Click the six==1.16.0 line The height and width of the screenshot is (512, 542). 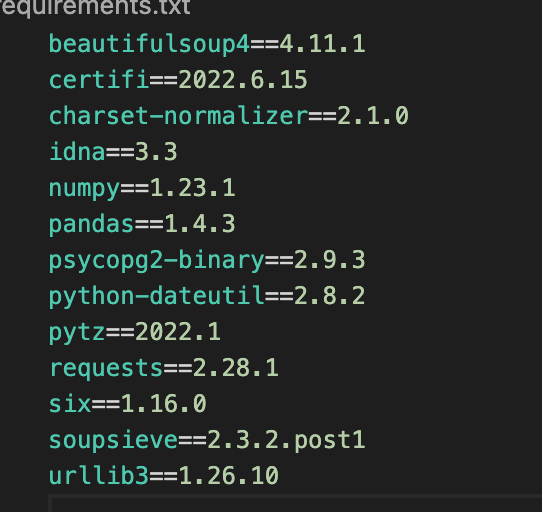point(128,404)
